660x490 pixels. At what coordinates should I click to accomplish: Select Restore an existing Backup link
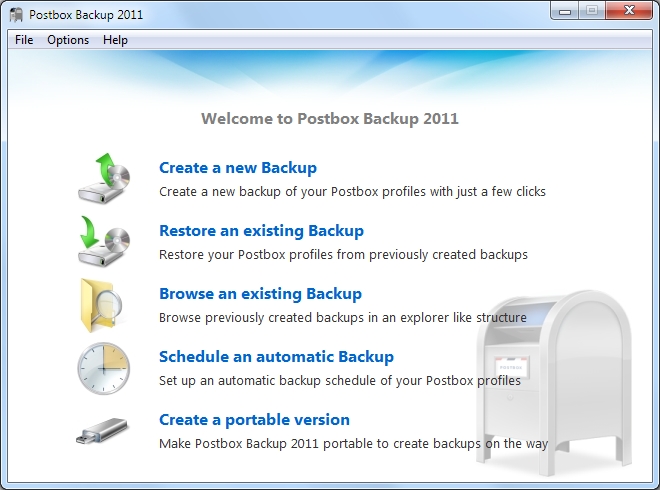click(x=261, y=231)
